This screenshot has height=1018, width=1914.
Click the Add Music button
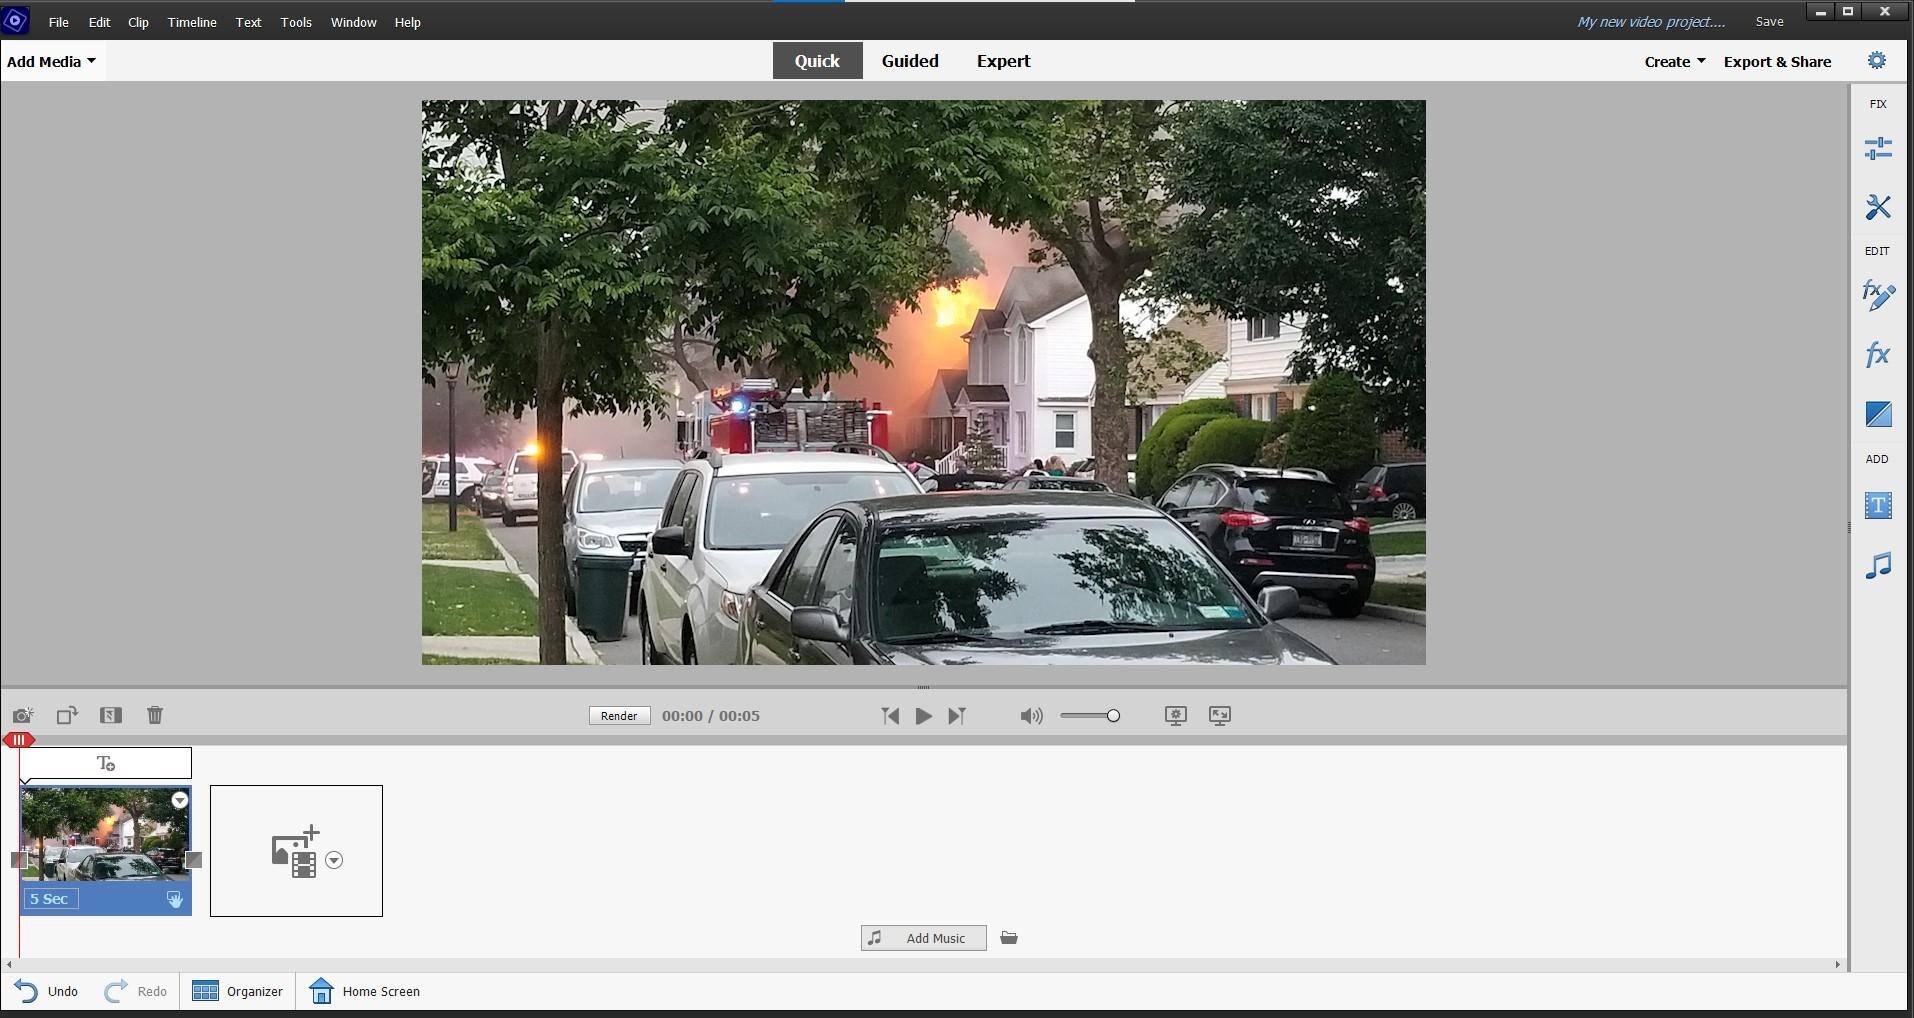coord(923,938)
